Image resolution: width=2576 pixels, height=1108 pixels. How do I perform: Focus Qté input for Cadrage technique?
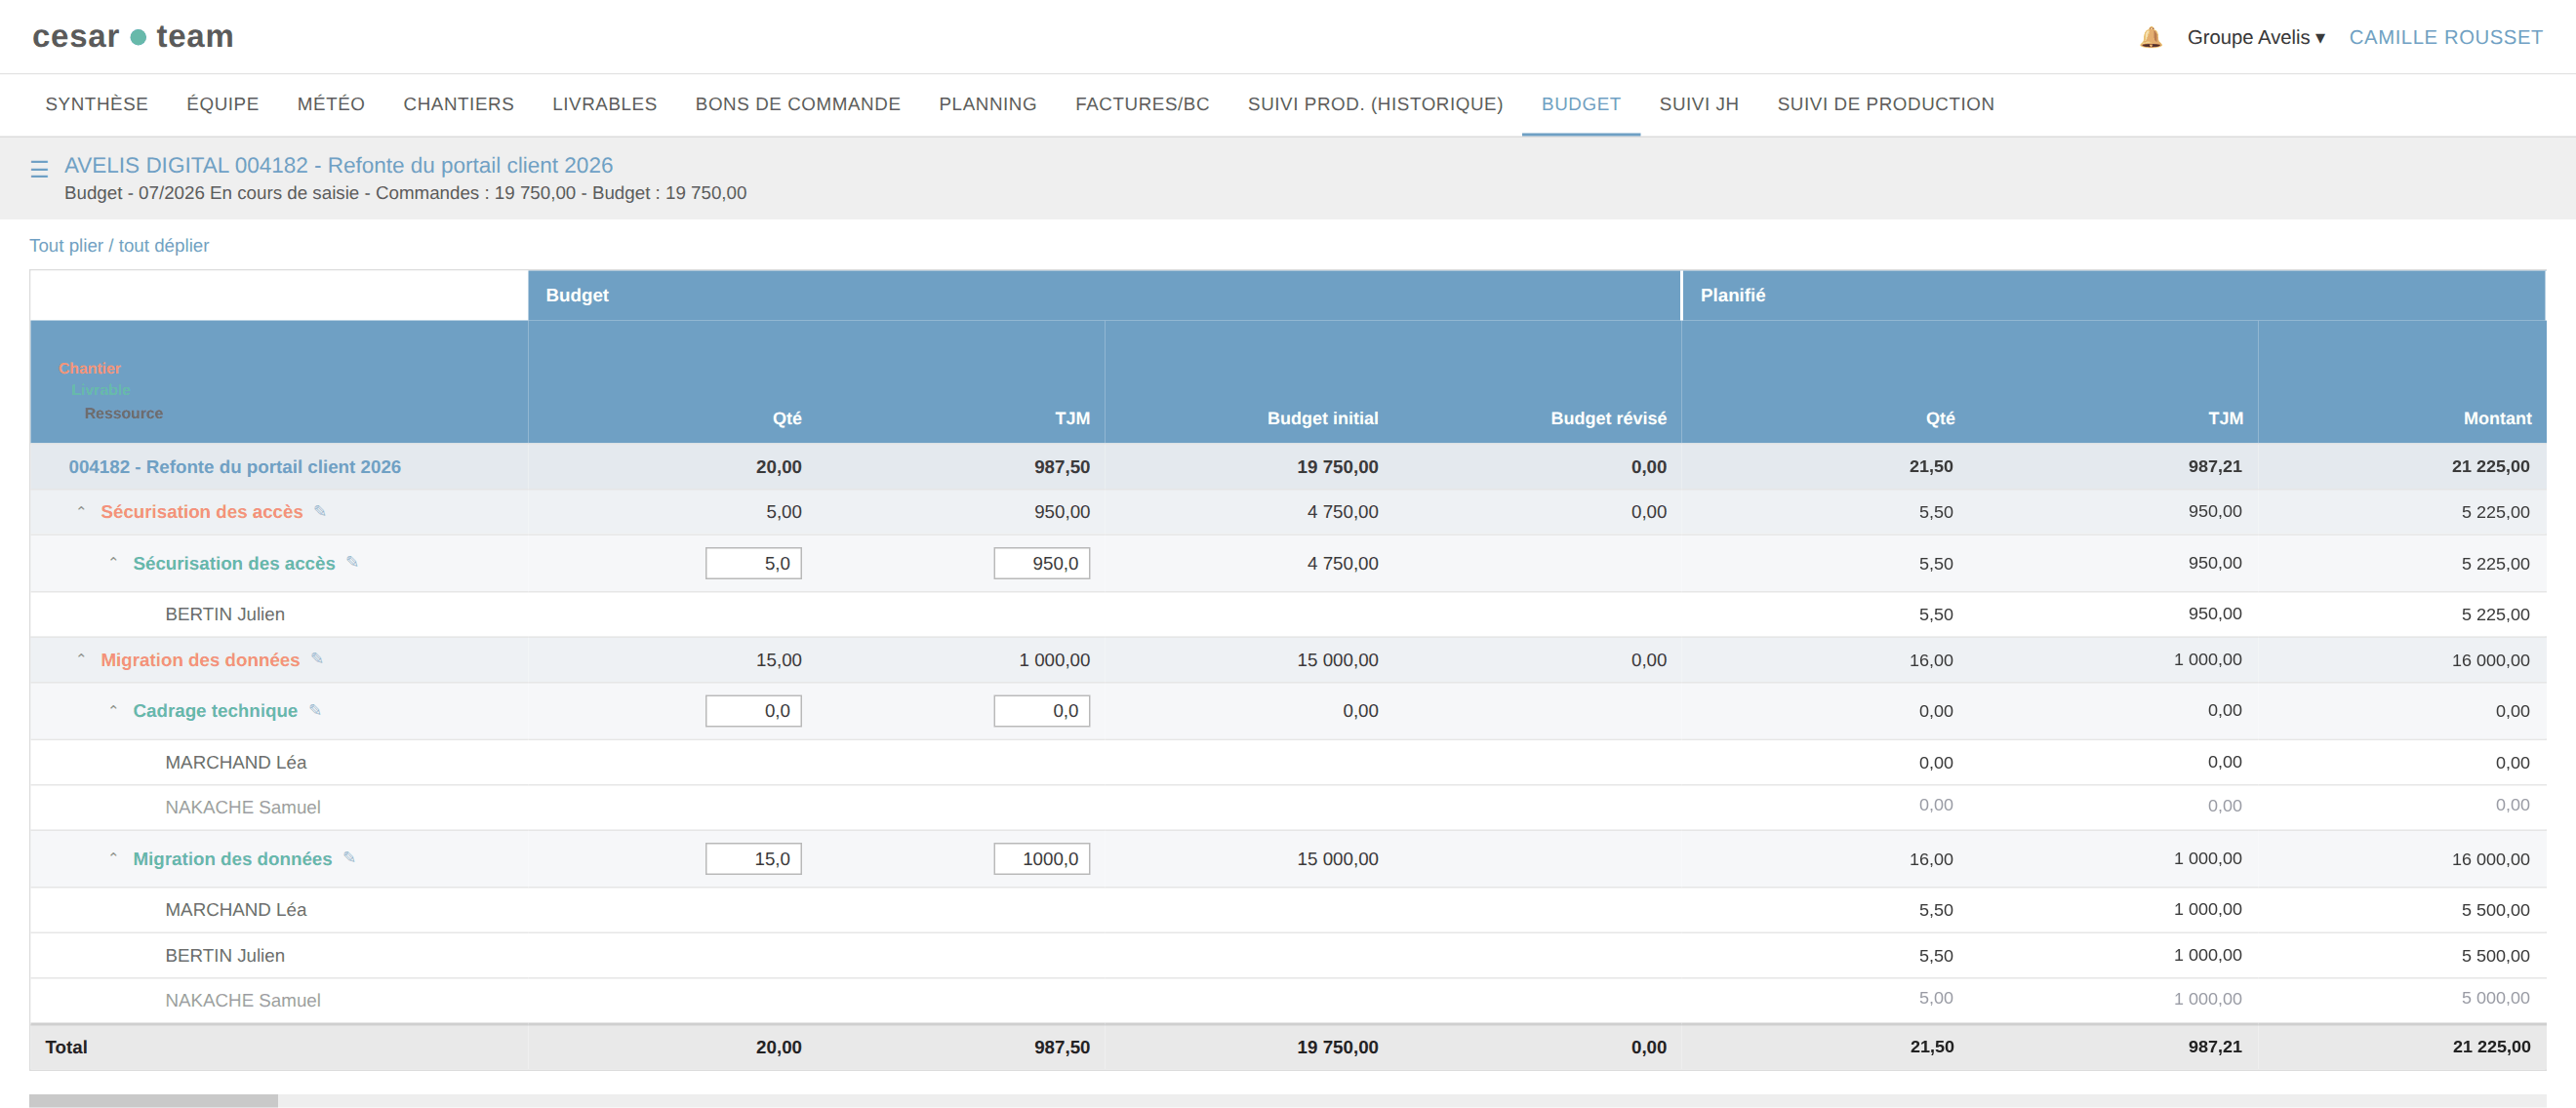(753, 711)
